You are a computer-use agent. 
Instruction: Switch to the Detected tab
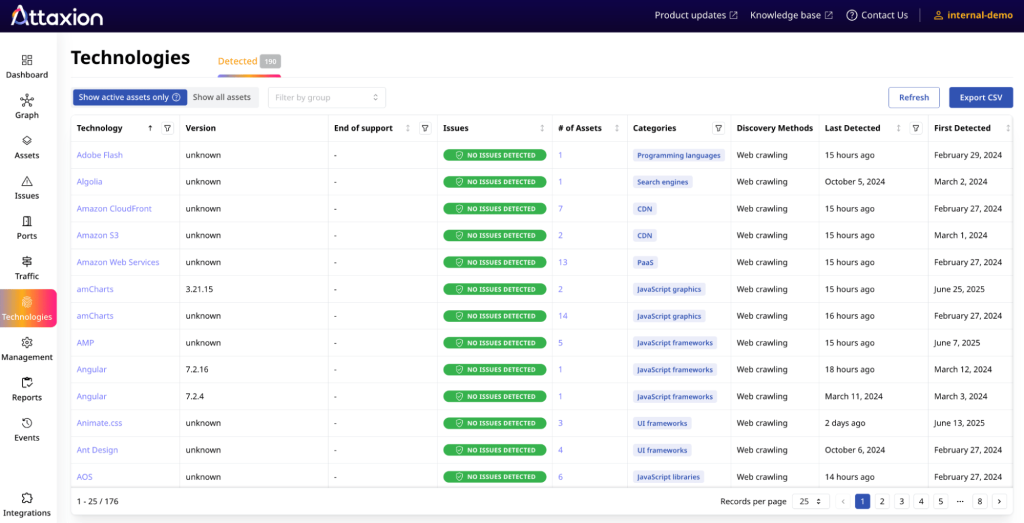pos(249,61)
